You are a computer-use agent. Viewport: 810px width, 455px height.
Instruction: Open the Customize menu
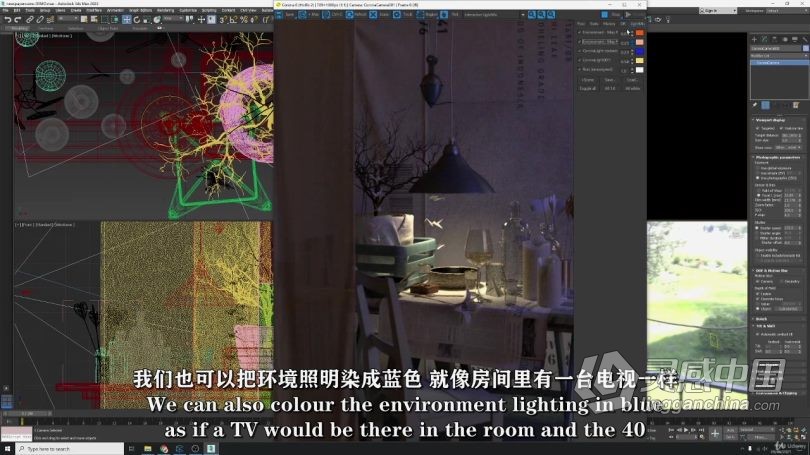coord(188,10)
